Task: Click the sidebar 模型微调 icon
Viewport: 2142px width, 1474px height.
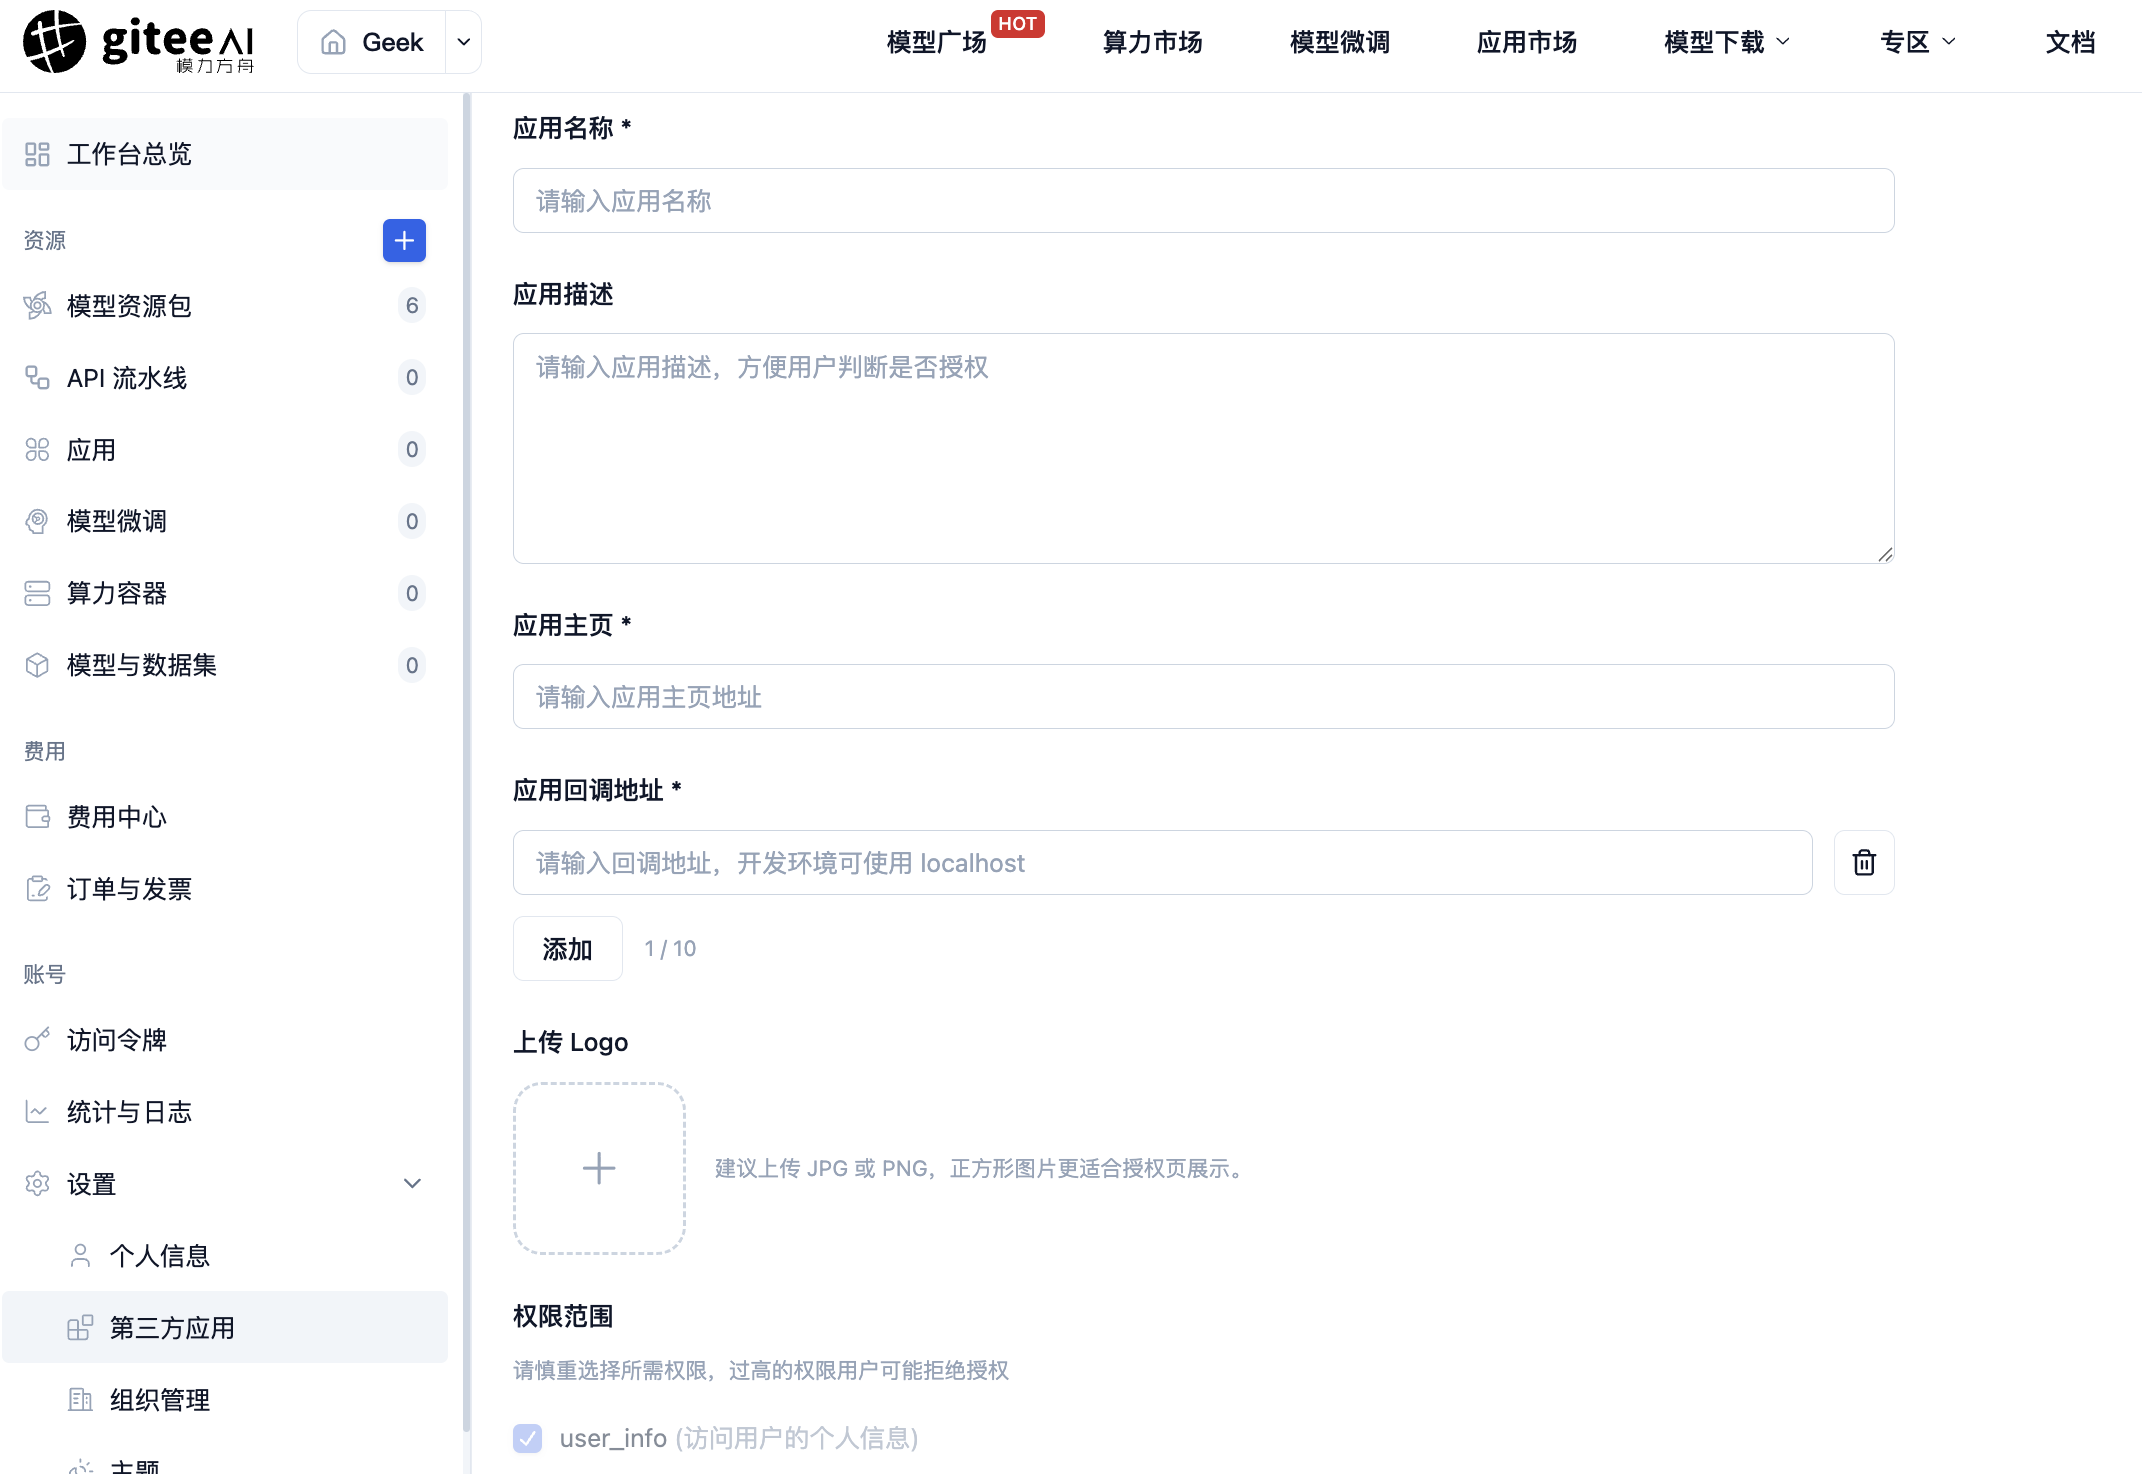Action: 37,521
